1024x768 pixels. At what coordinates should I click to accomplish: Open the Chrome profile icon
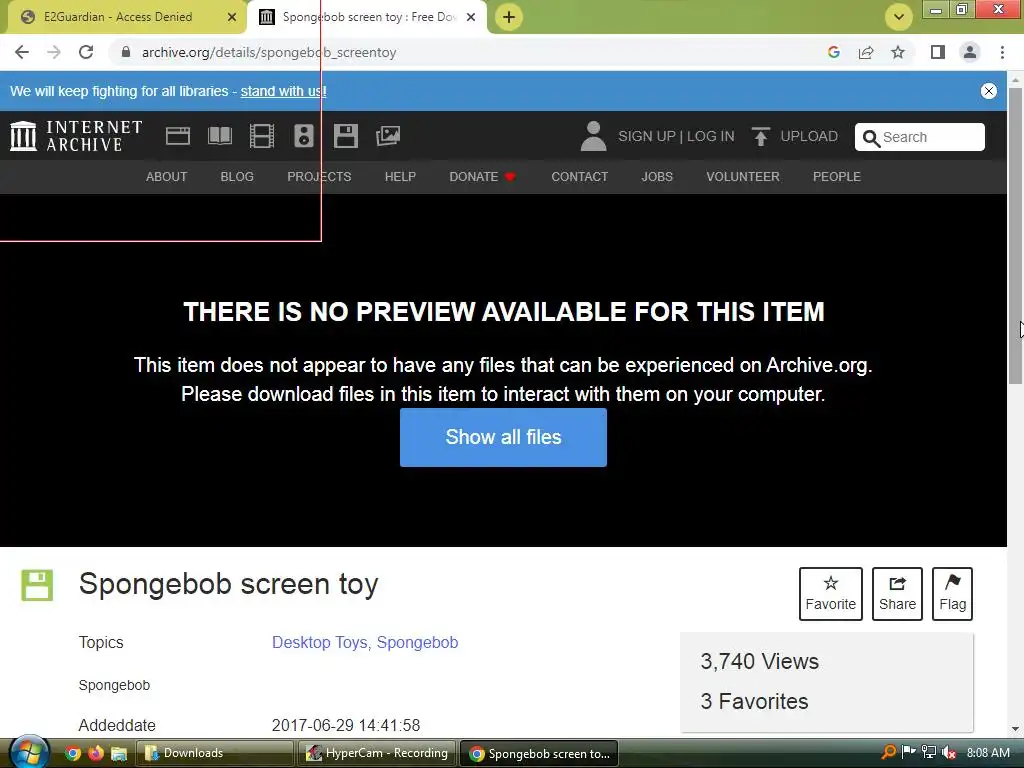tap(970, 52)
